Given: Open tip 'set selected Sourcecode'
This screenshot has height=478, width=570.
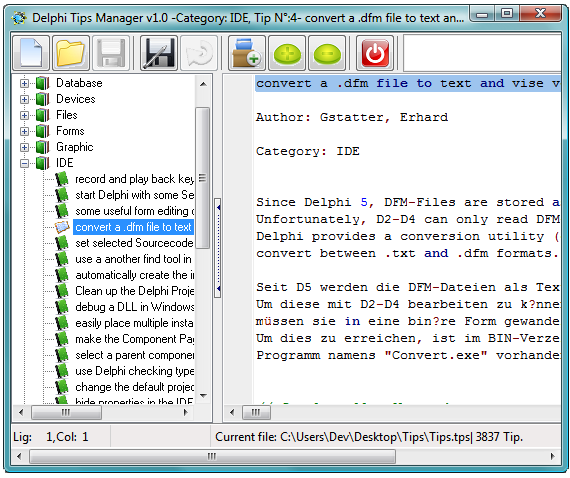Looking at the screenshot, I should tap(135, 243).
